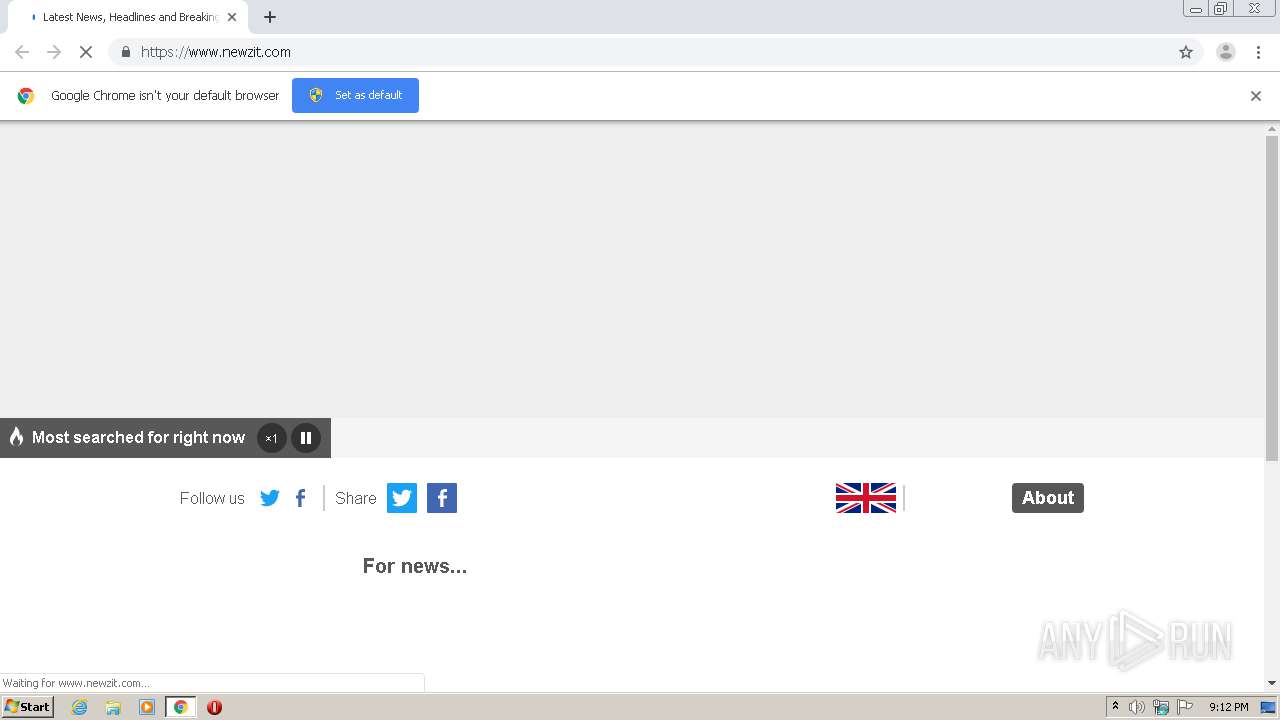Viewport: 1280px width, 720px height.
Task: Bookmark this page with star
Action: (1186, 52)
